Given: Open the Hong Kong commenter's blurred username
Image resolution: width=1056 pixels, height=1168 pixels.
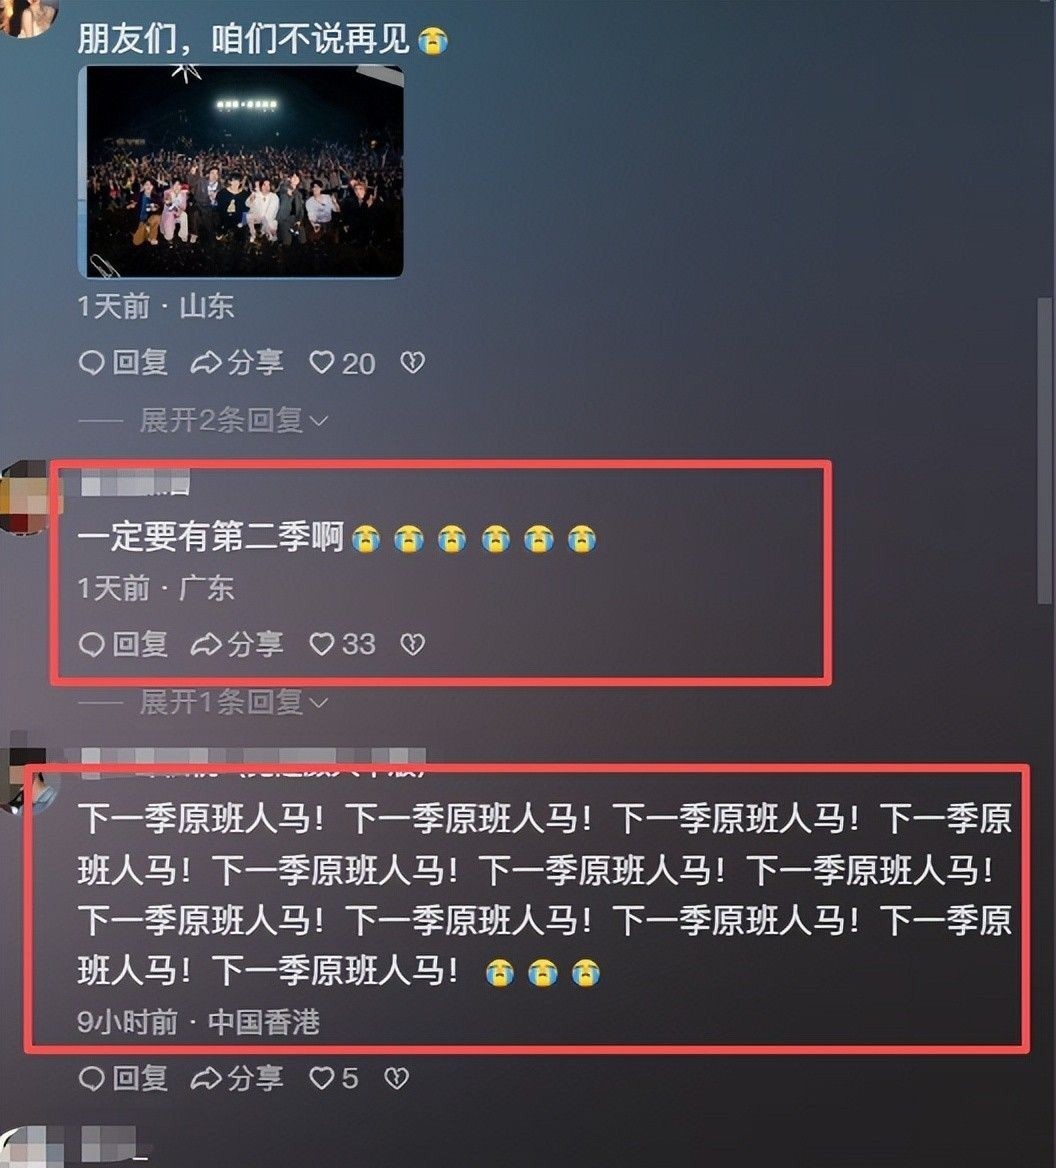Looking at the screenshot, I should pyautogui.click(x=253, y=761).
